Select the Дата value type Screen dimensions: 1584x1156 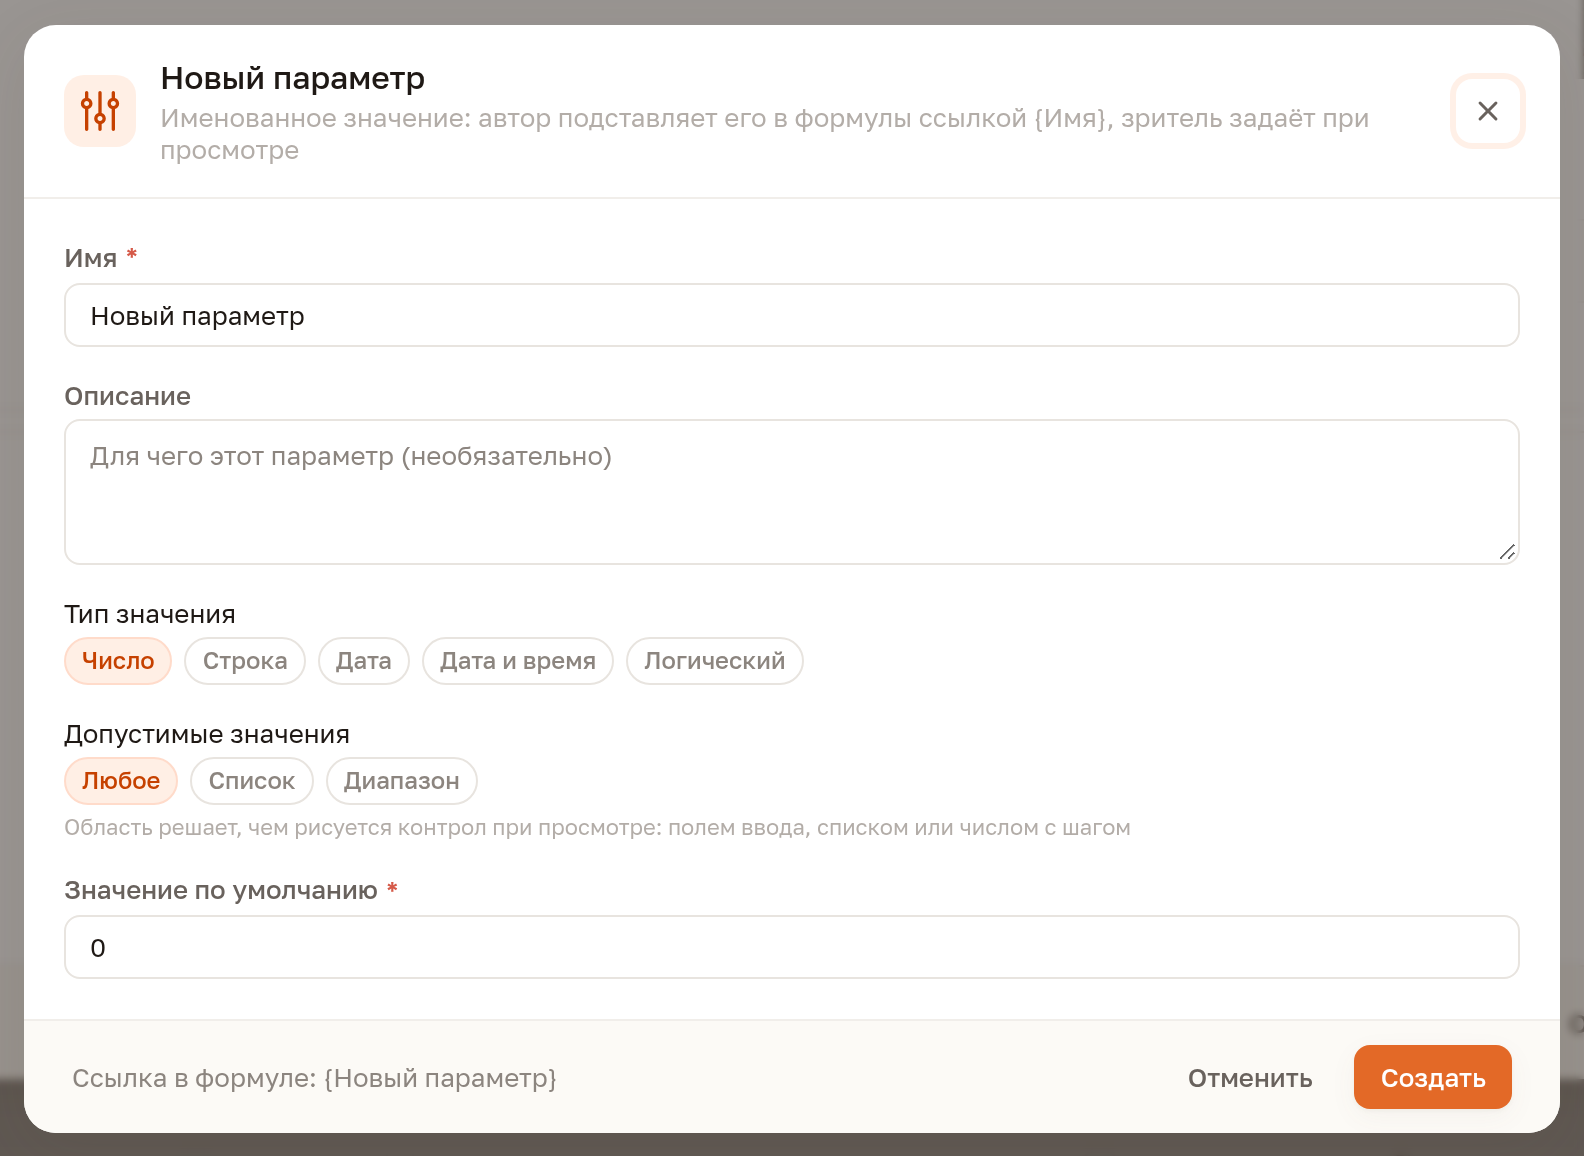[x=364, y=661]
